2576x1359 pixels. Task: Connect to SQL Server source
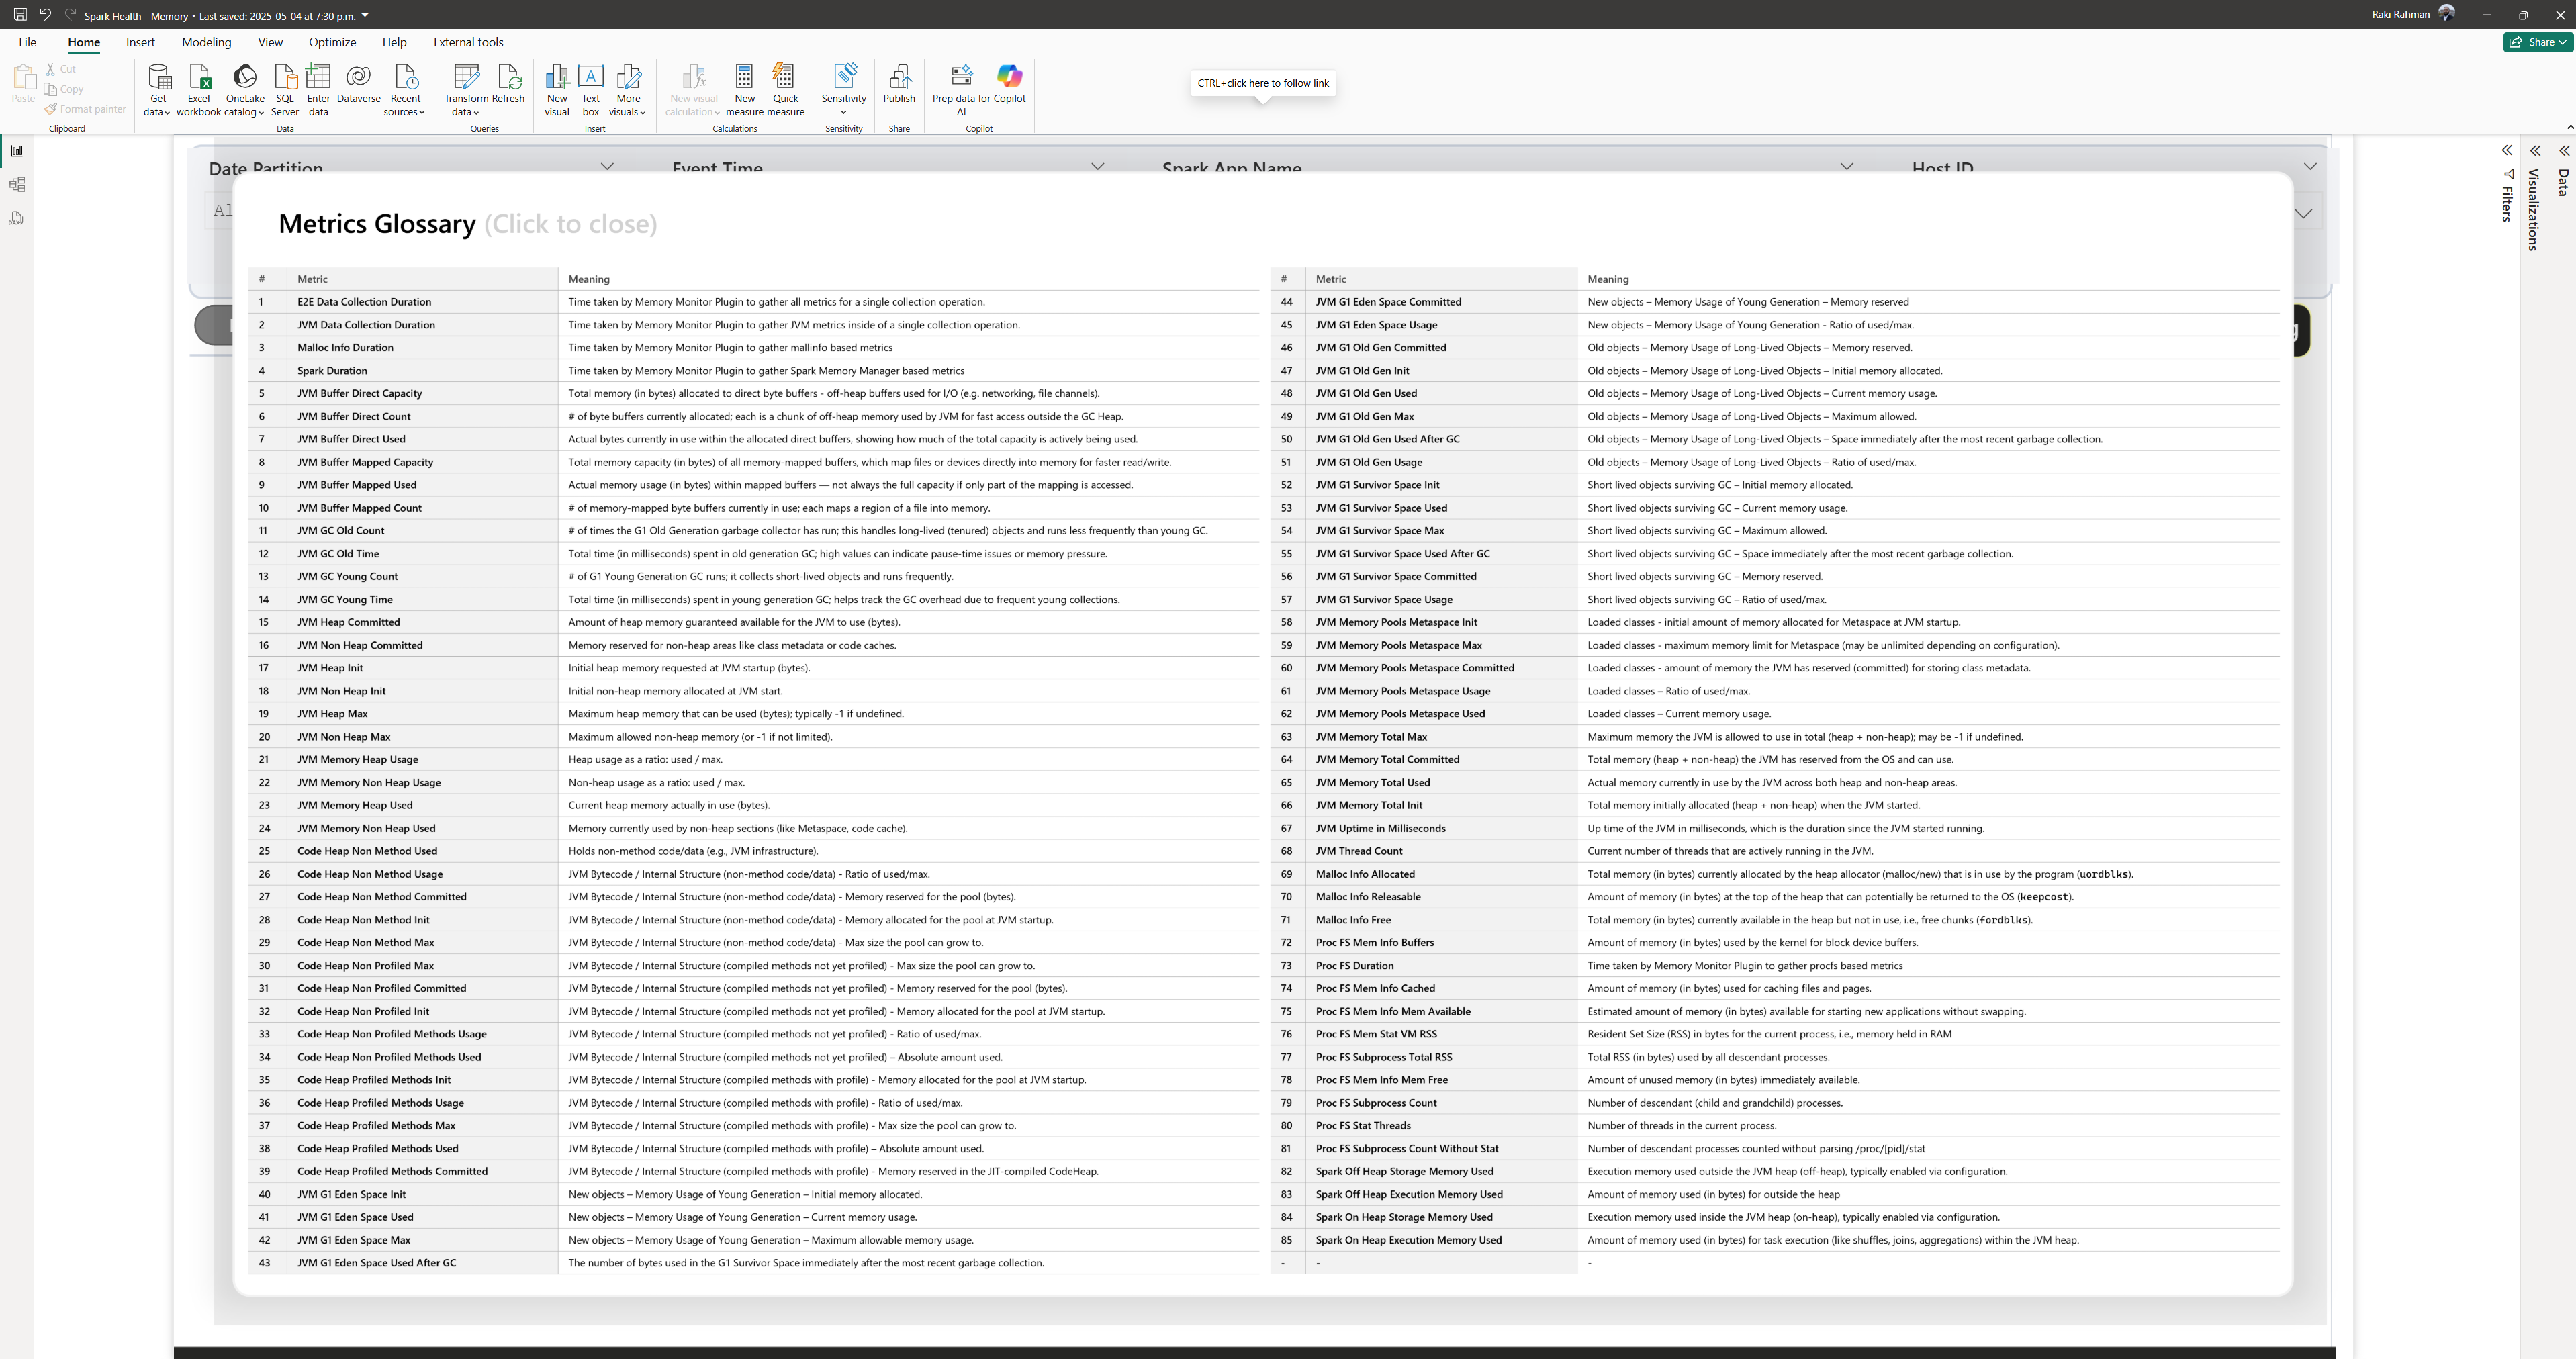(285, 90)
